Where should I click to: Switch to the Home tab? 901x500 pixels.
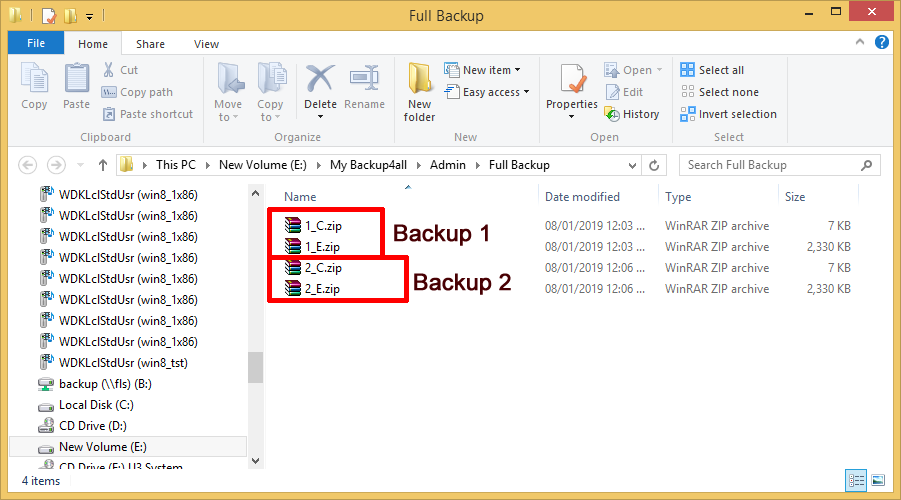pos(93,44)
